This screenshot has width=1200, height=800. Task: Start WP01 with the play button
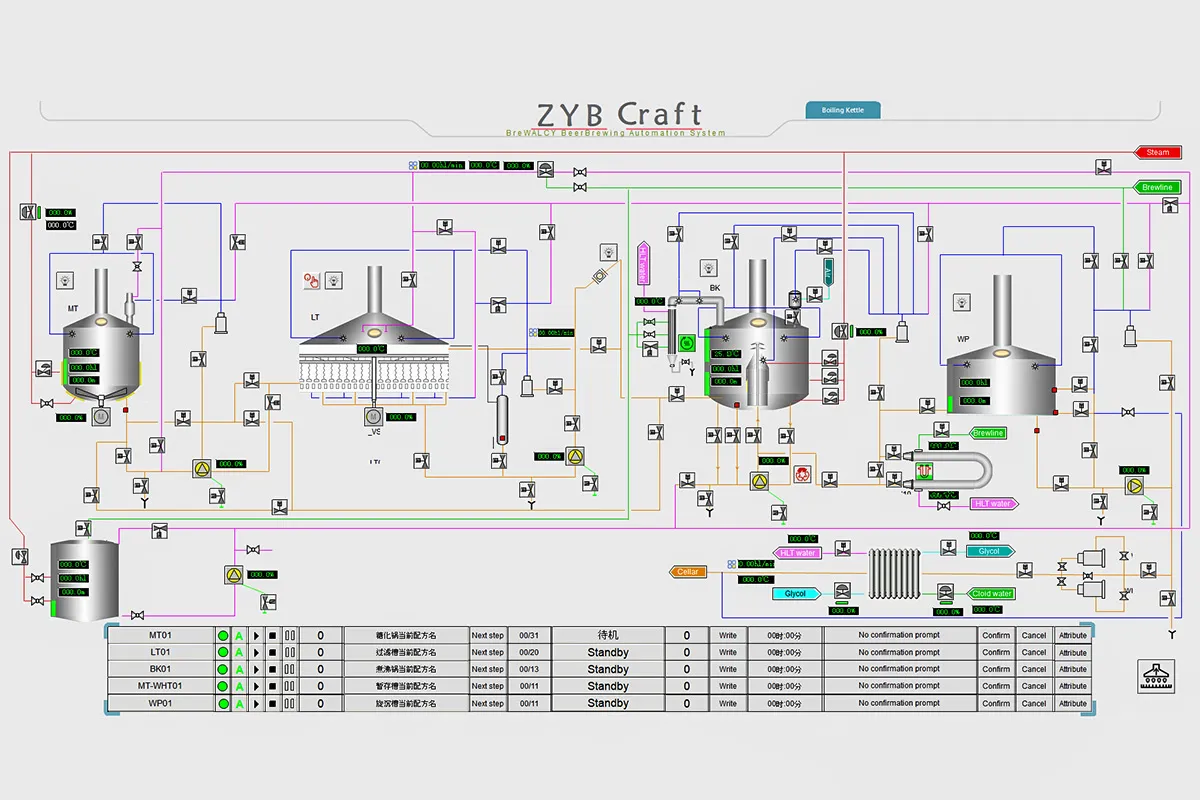pyautogui.click(x=256, y=703)
